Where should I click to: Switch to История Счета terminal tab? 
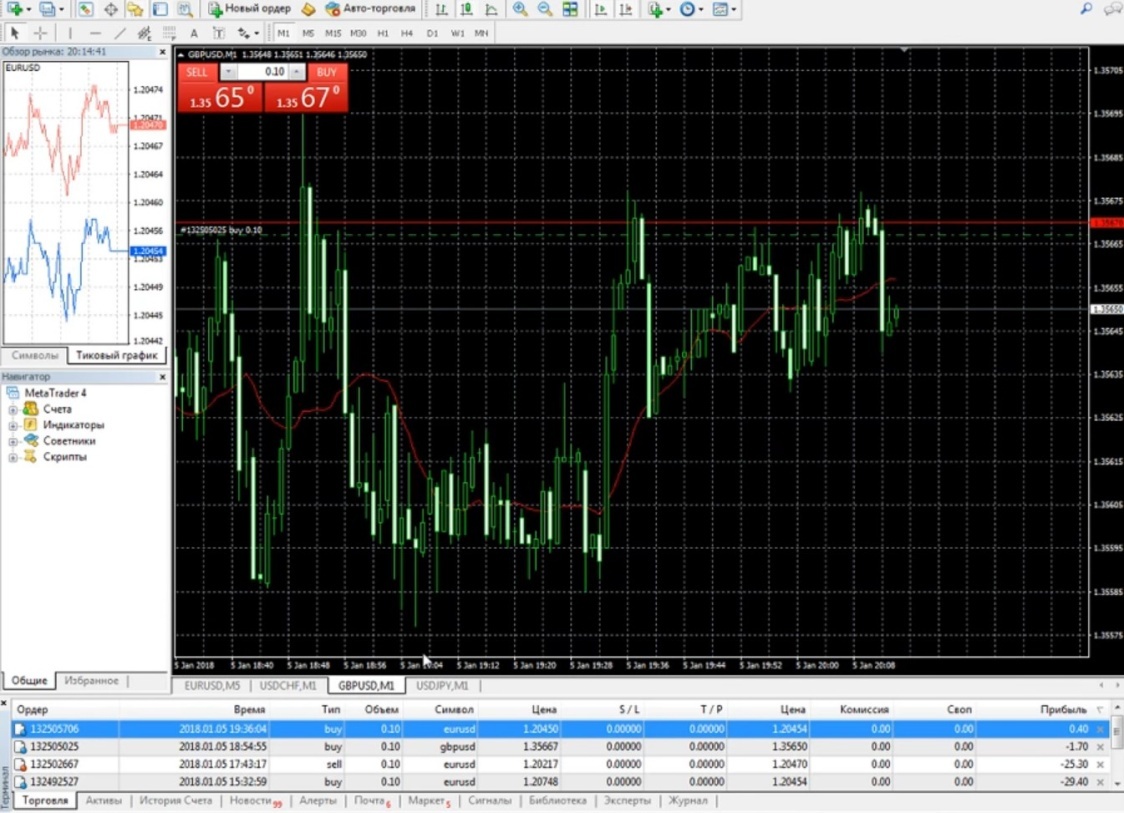175,801
